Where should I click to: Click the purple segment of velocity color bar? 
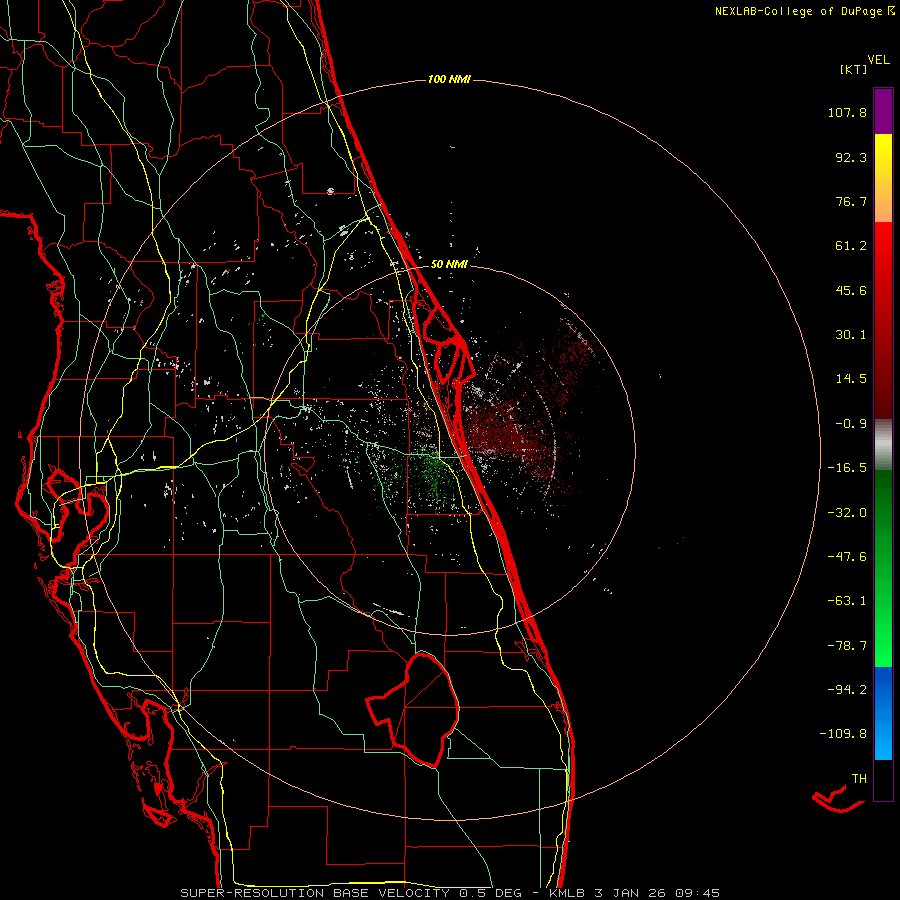883,111
